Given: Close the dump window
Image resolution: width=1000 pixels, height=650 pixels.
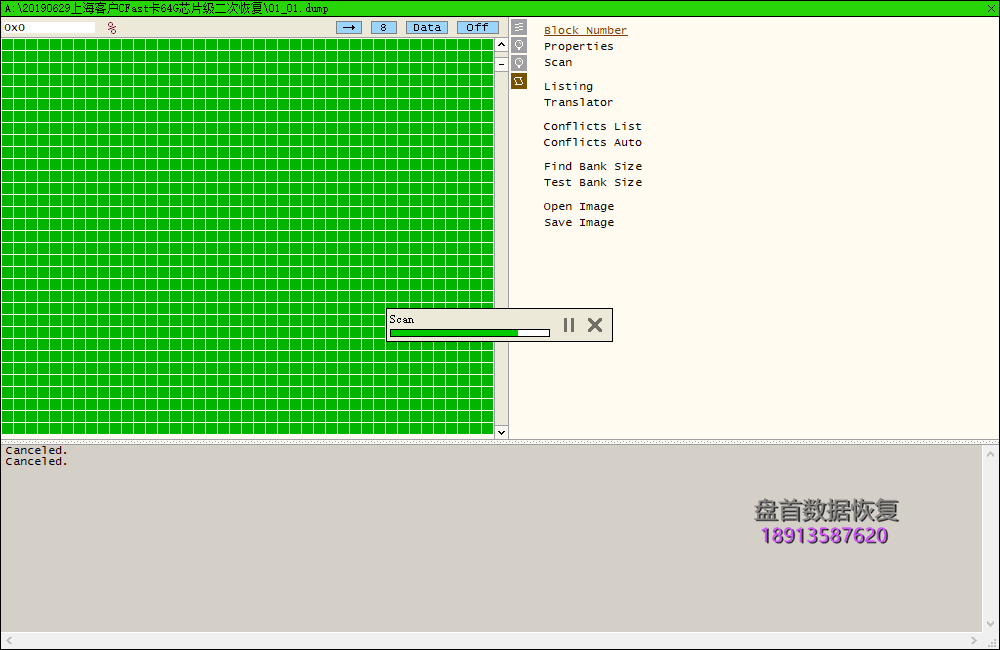Looking at the screenshot, I should [x=992, y=8].
